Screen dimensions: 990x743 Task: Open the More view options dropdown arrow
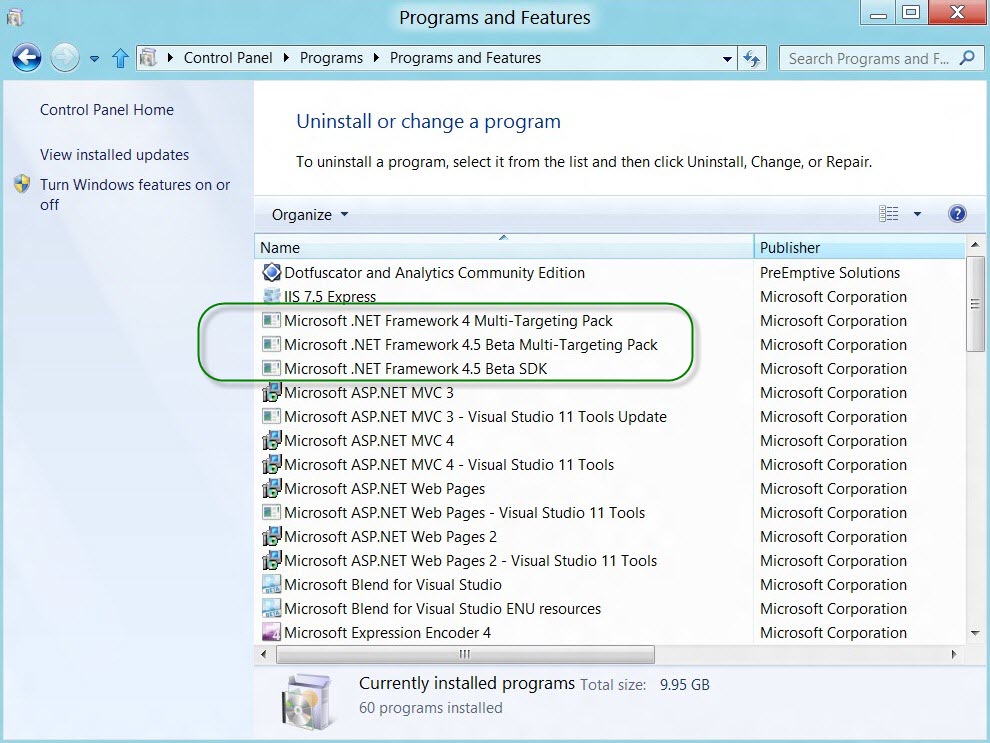click(x=917, y=214)
